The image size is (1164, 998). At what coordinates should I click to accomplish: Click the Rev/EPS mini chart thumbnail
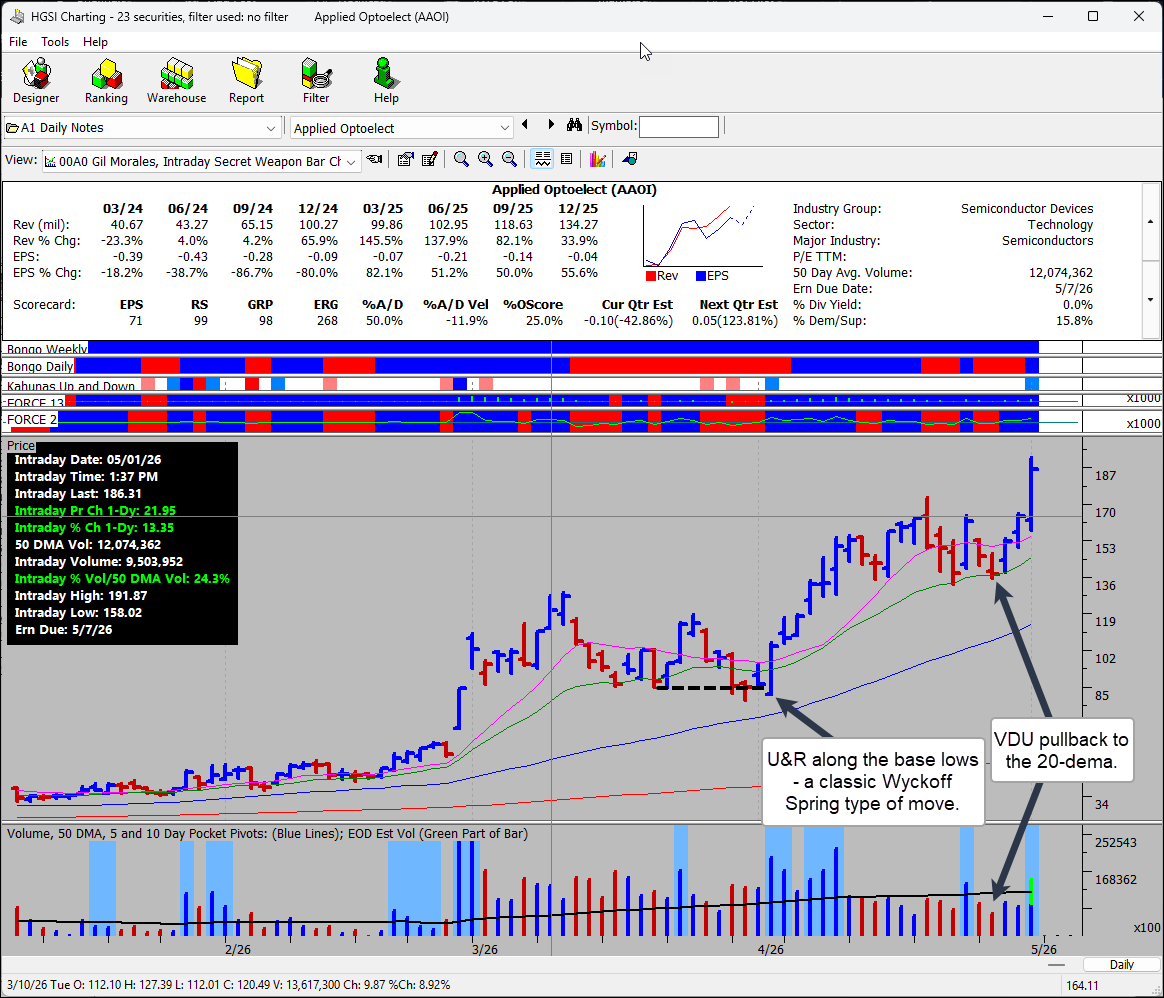pos(702,236)
